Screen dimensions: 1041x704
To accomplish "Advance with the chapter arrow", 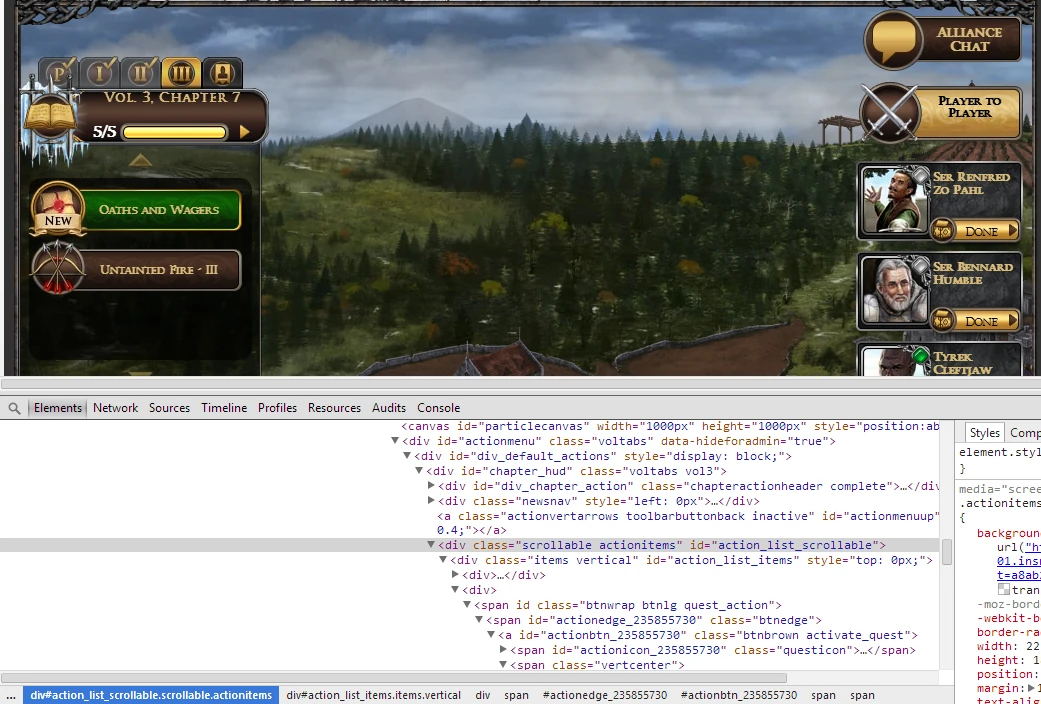I will [244, 132].
